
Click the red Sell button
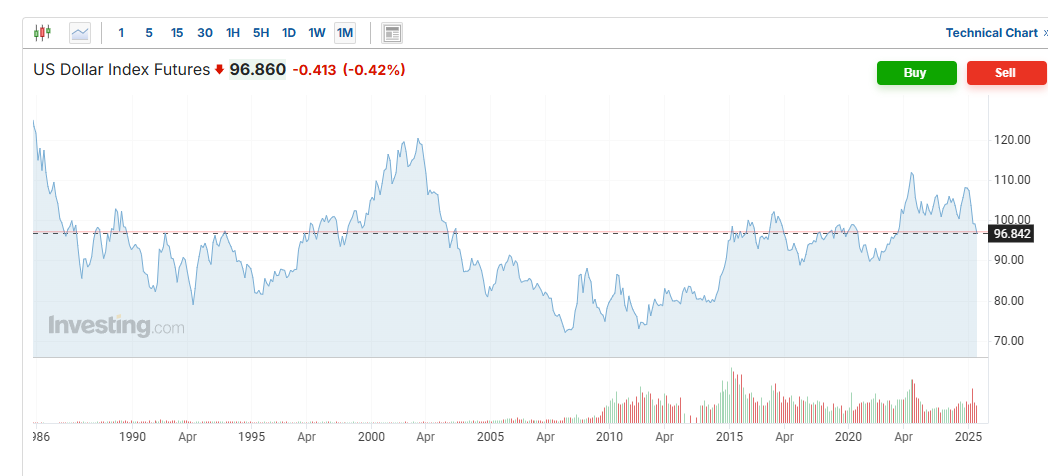pos(1005,73)
